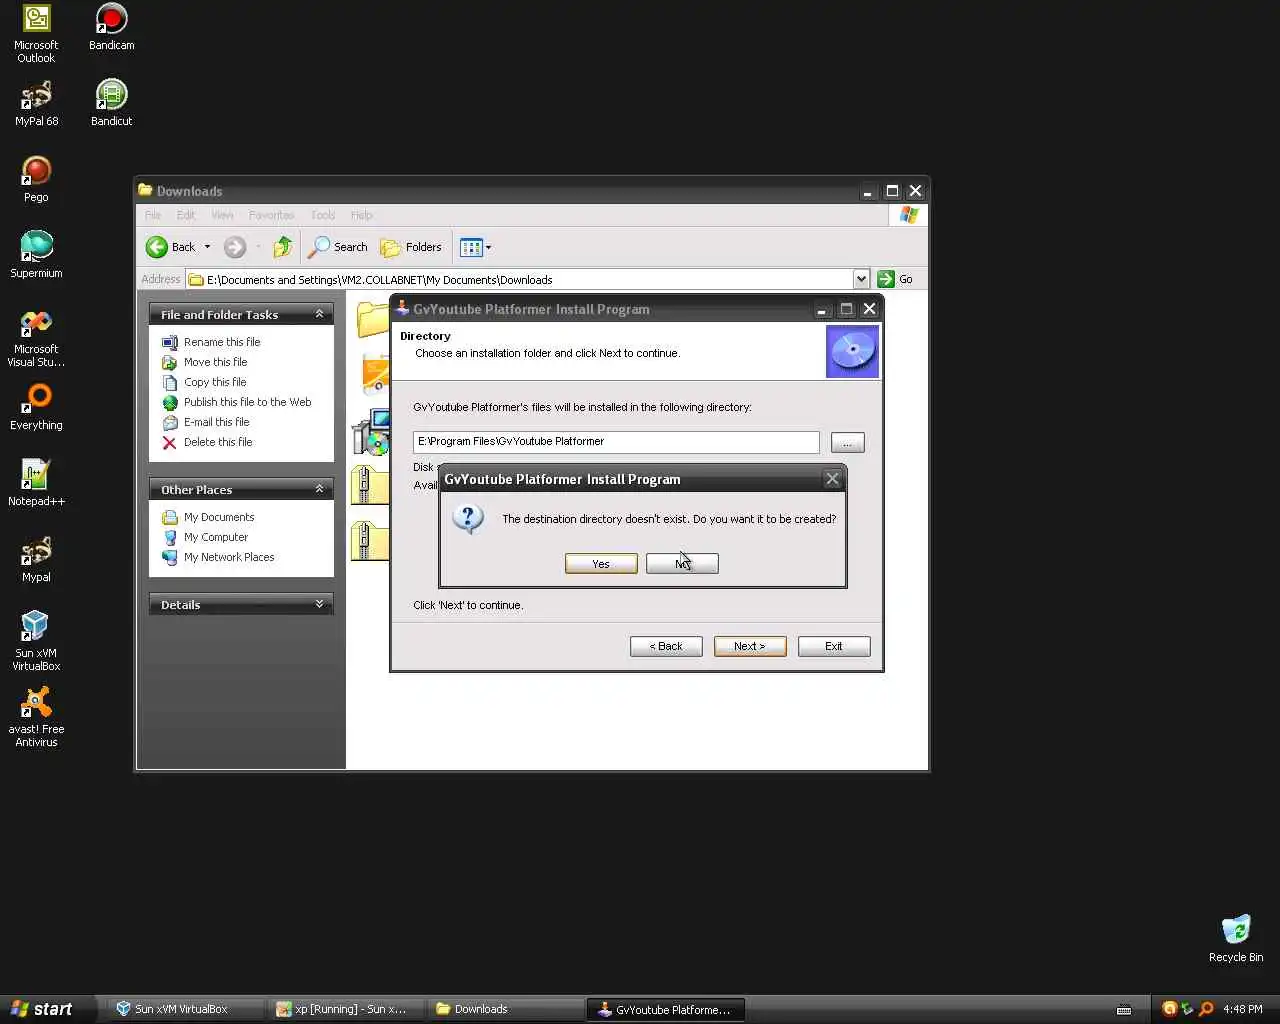Click the Forward arrow in Downloads toolbar

pos(235,247)
